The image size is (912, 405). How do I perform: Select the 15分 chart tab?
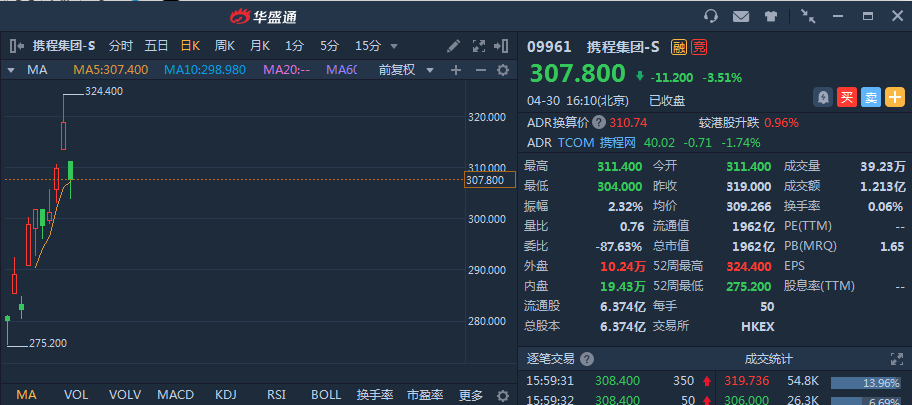click(368, 46)
